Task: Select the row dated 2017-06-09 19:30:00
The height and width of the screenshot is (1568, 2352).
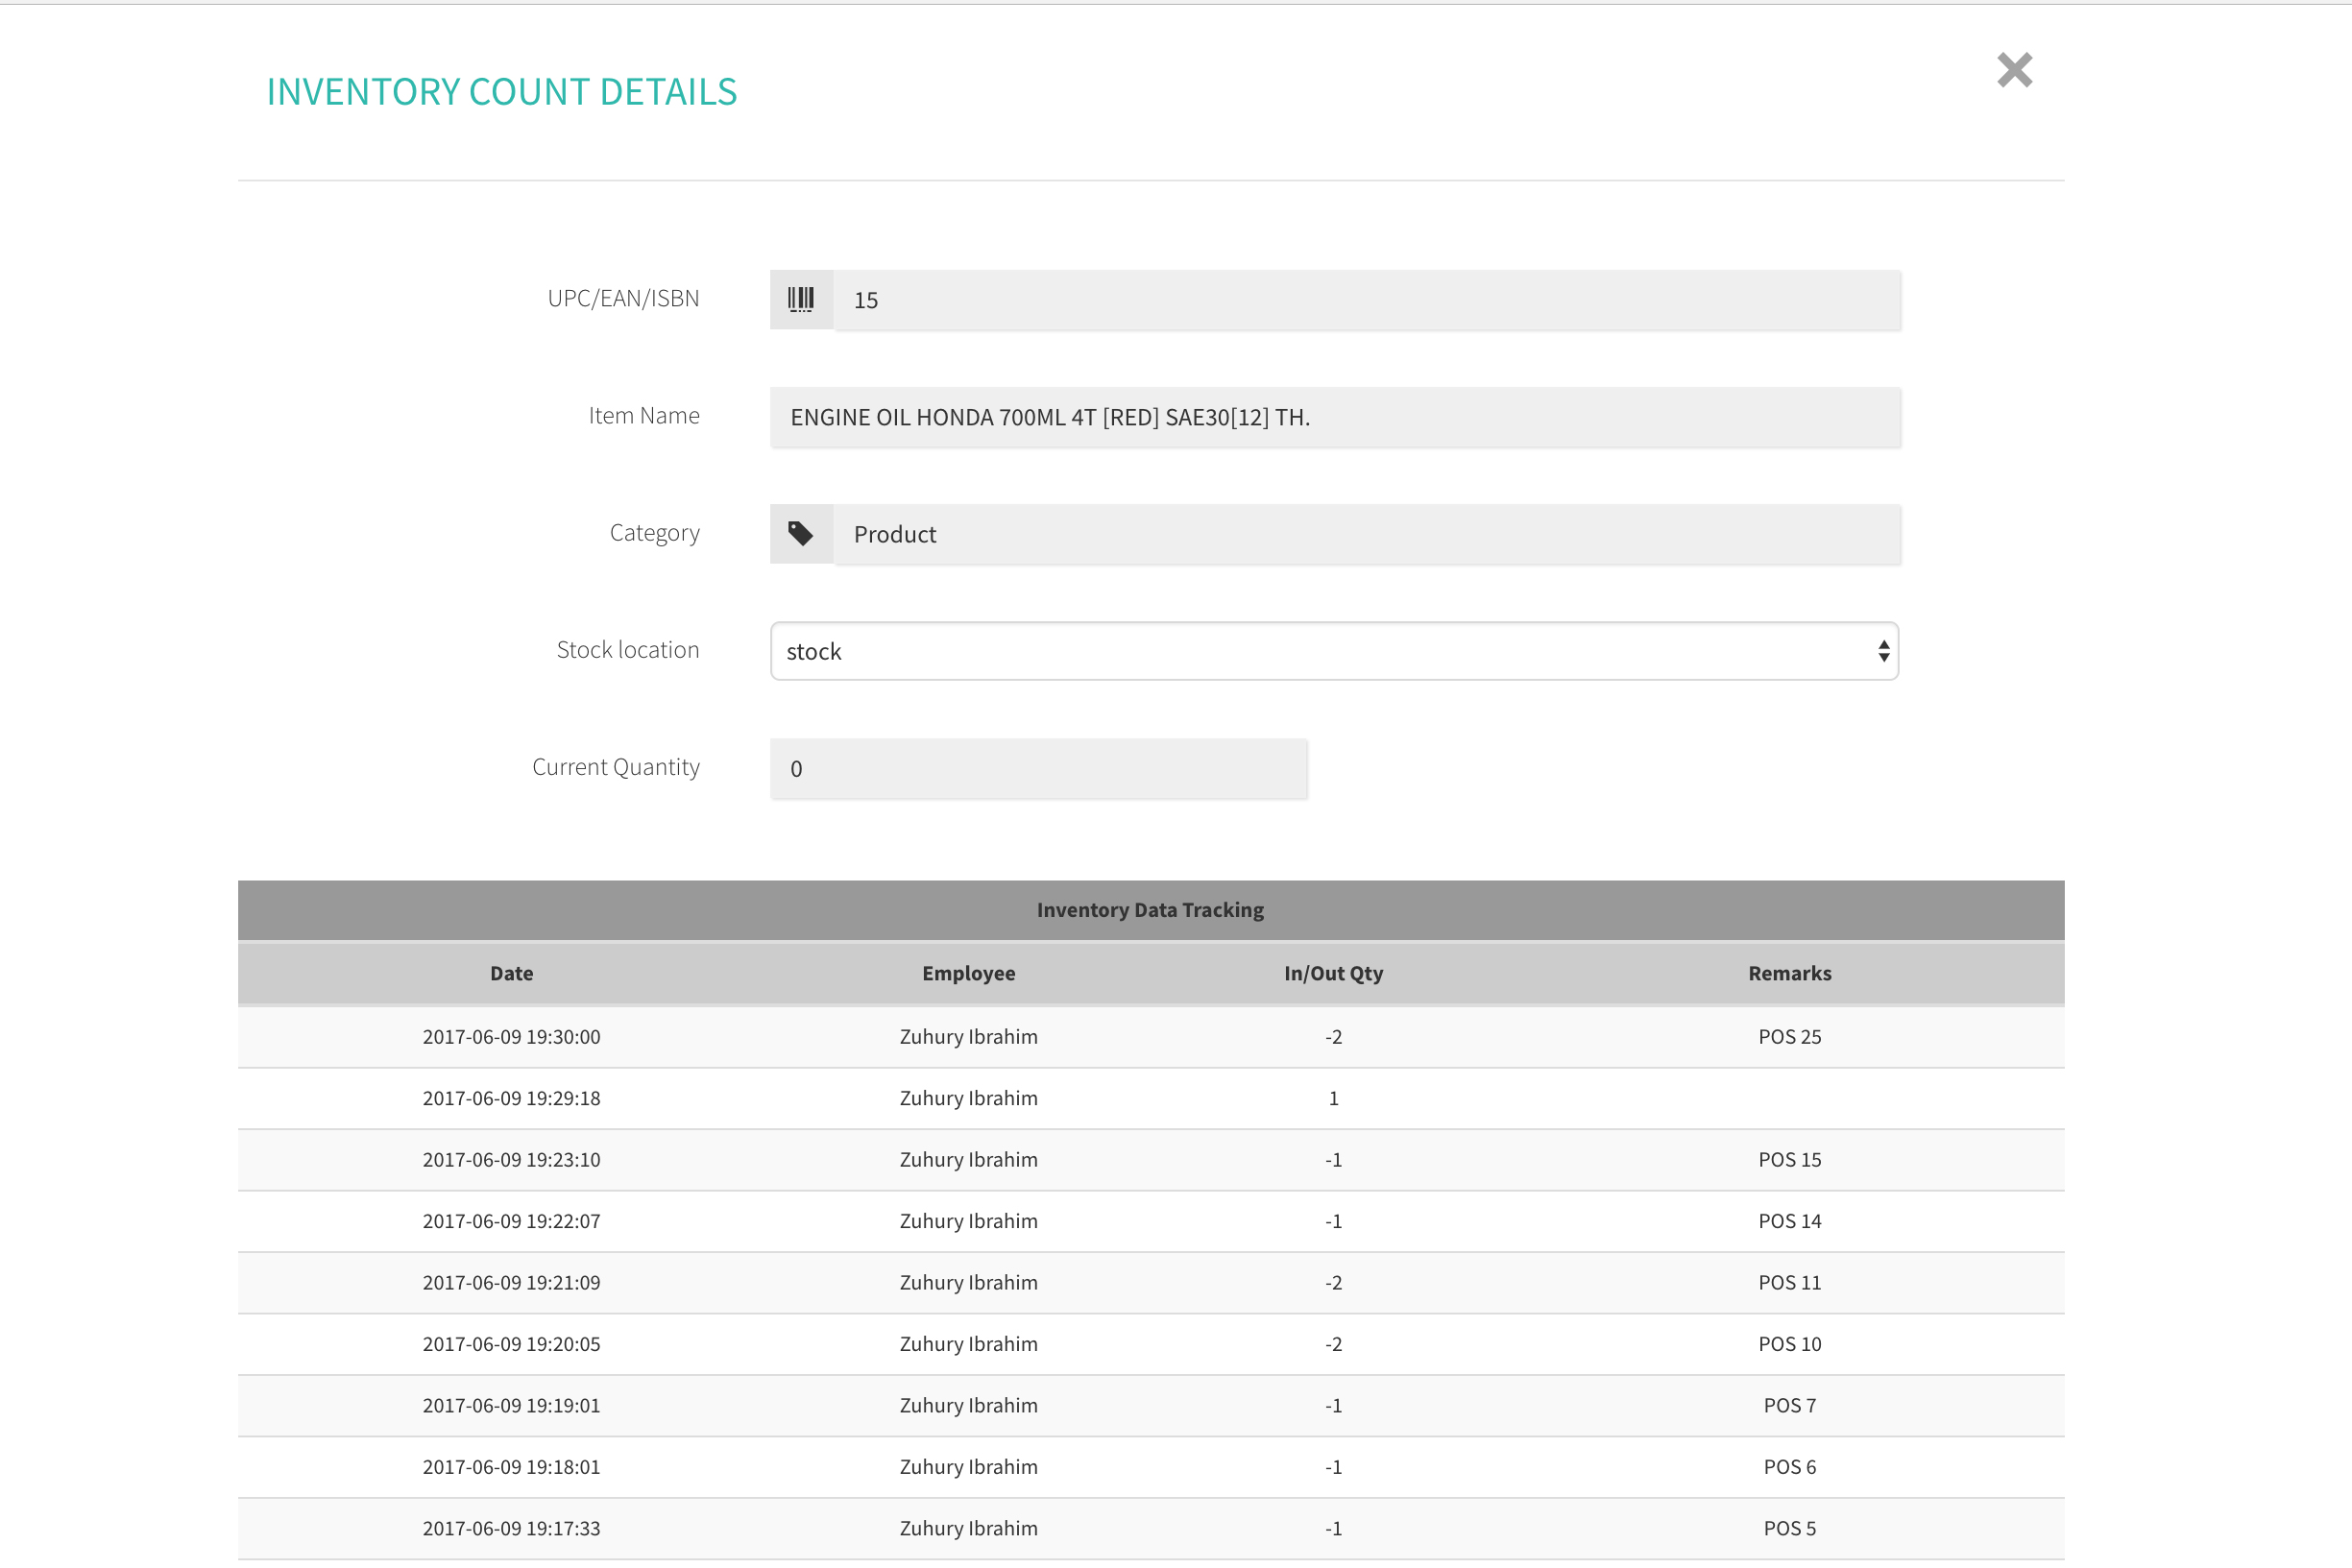Action: (x=511, y=1036)
